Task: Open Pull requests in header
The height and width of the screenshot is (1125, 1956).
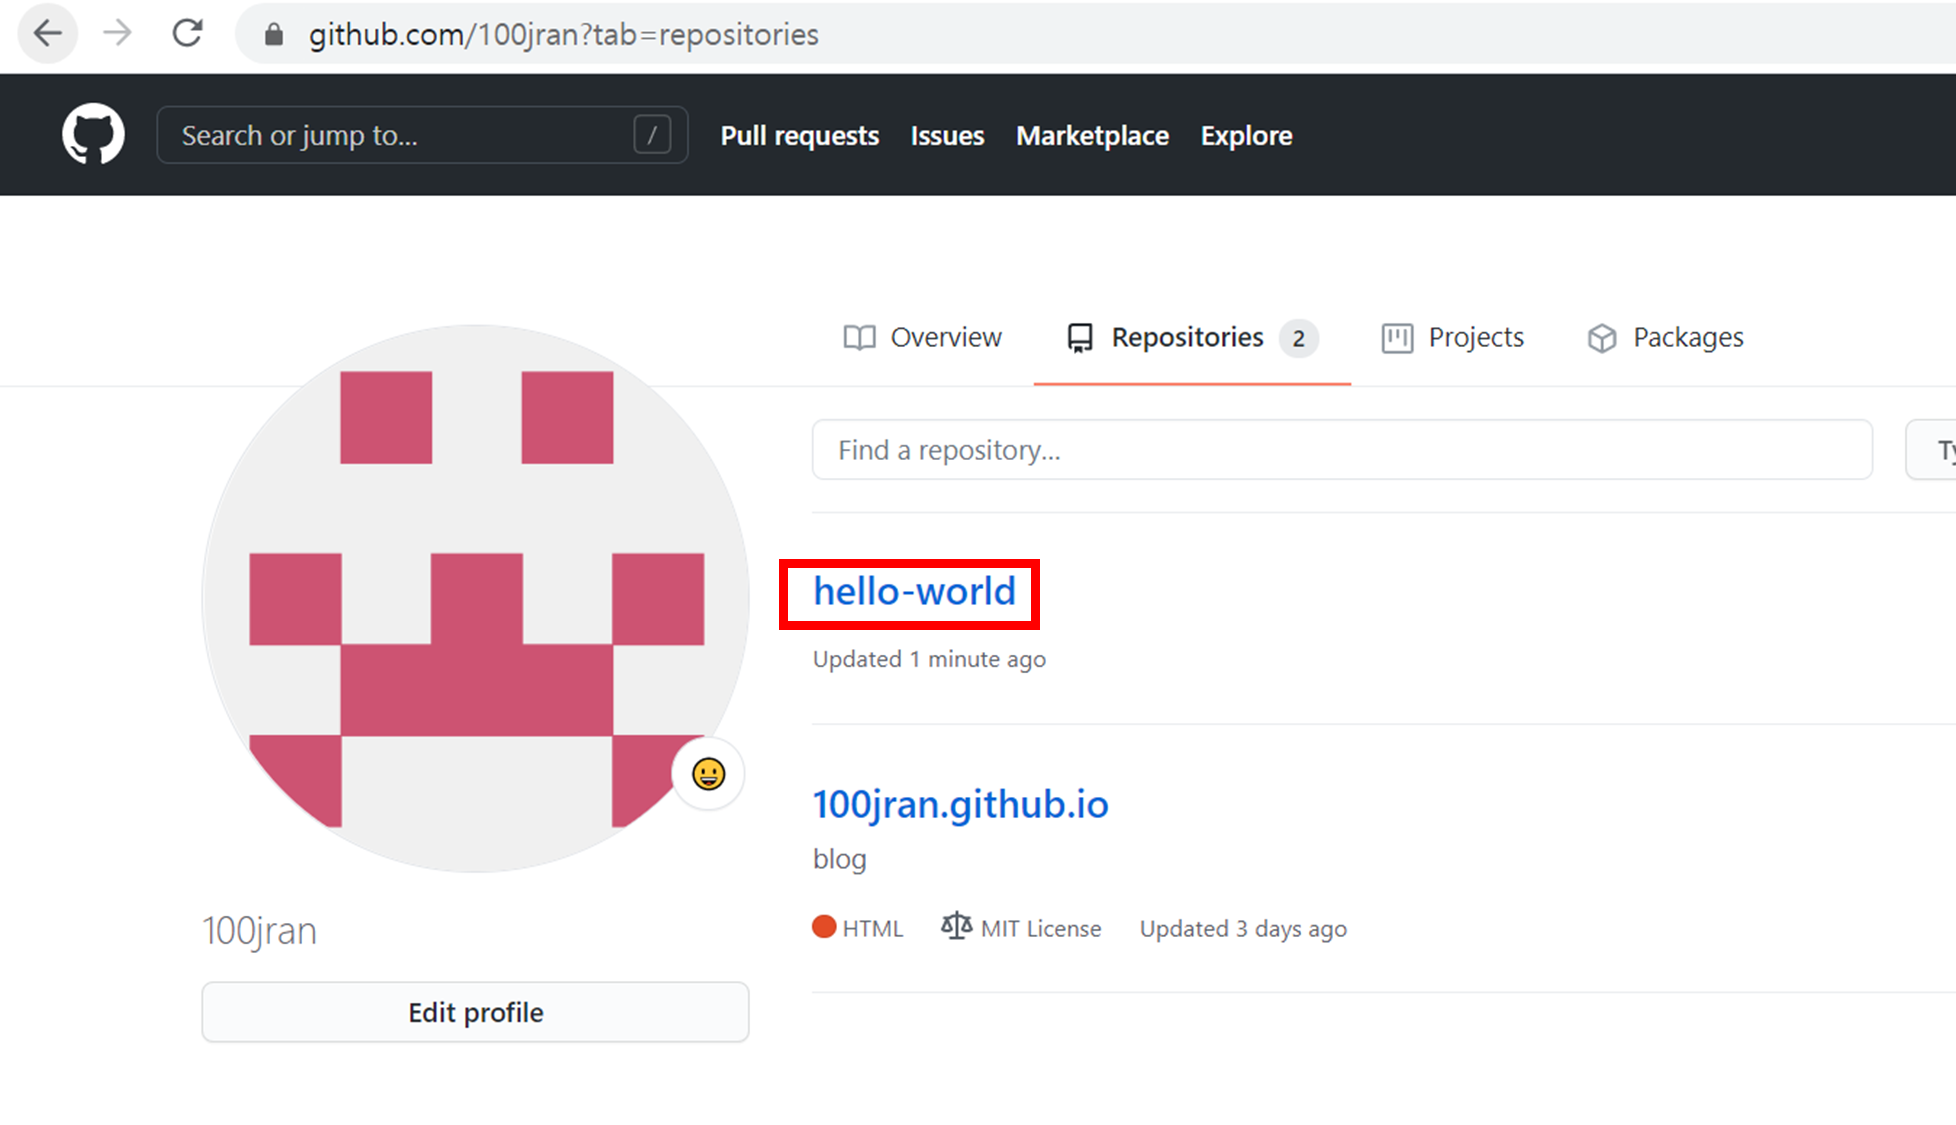Action: [x=799, y=136]
